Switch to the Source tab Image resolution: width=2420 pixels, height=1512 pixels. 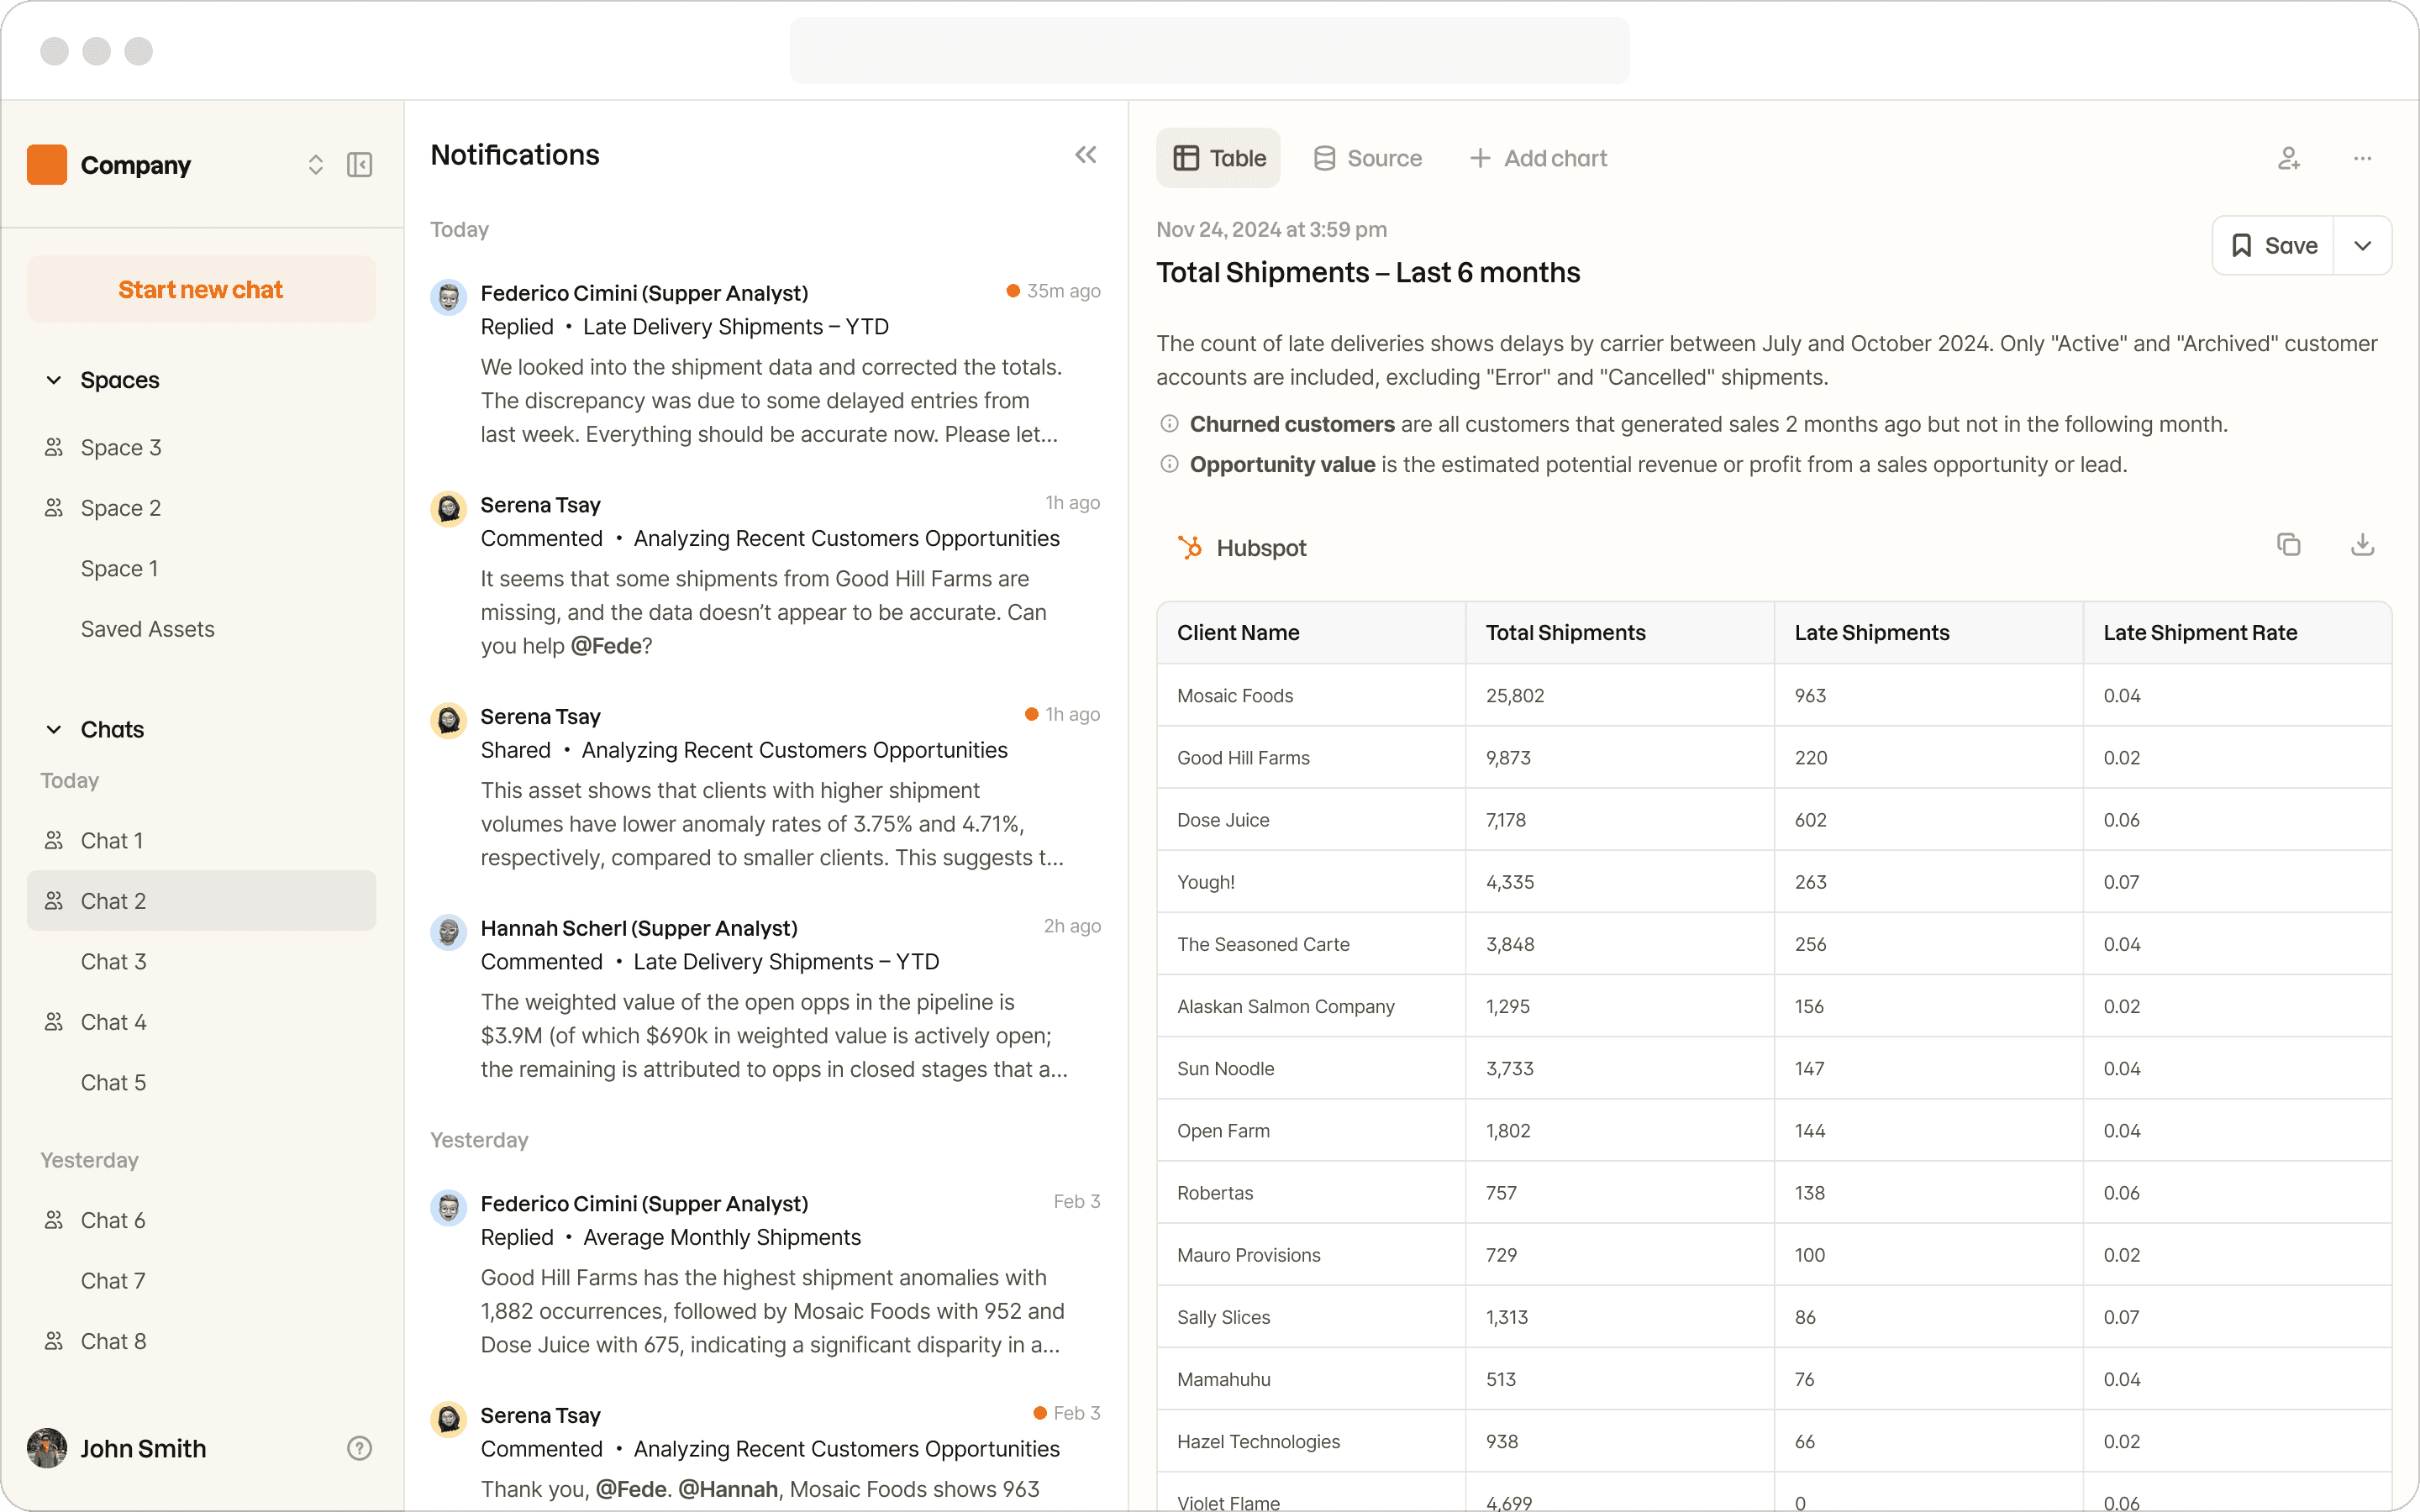(1367, 158)
